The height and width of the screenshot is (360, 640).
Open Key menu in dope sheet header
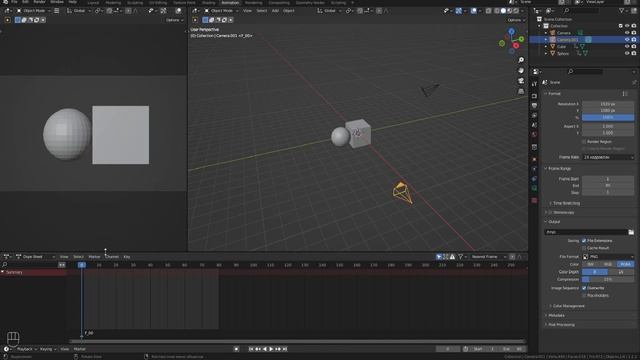click(127, 257)
